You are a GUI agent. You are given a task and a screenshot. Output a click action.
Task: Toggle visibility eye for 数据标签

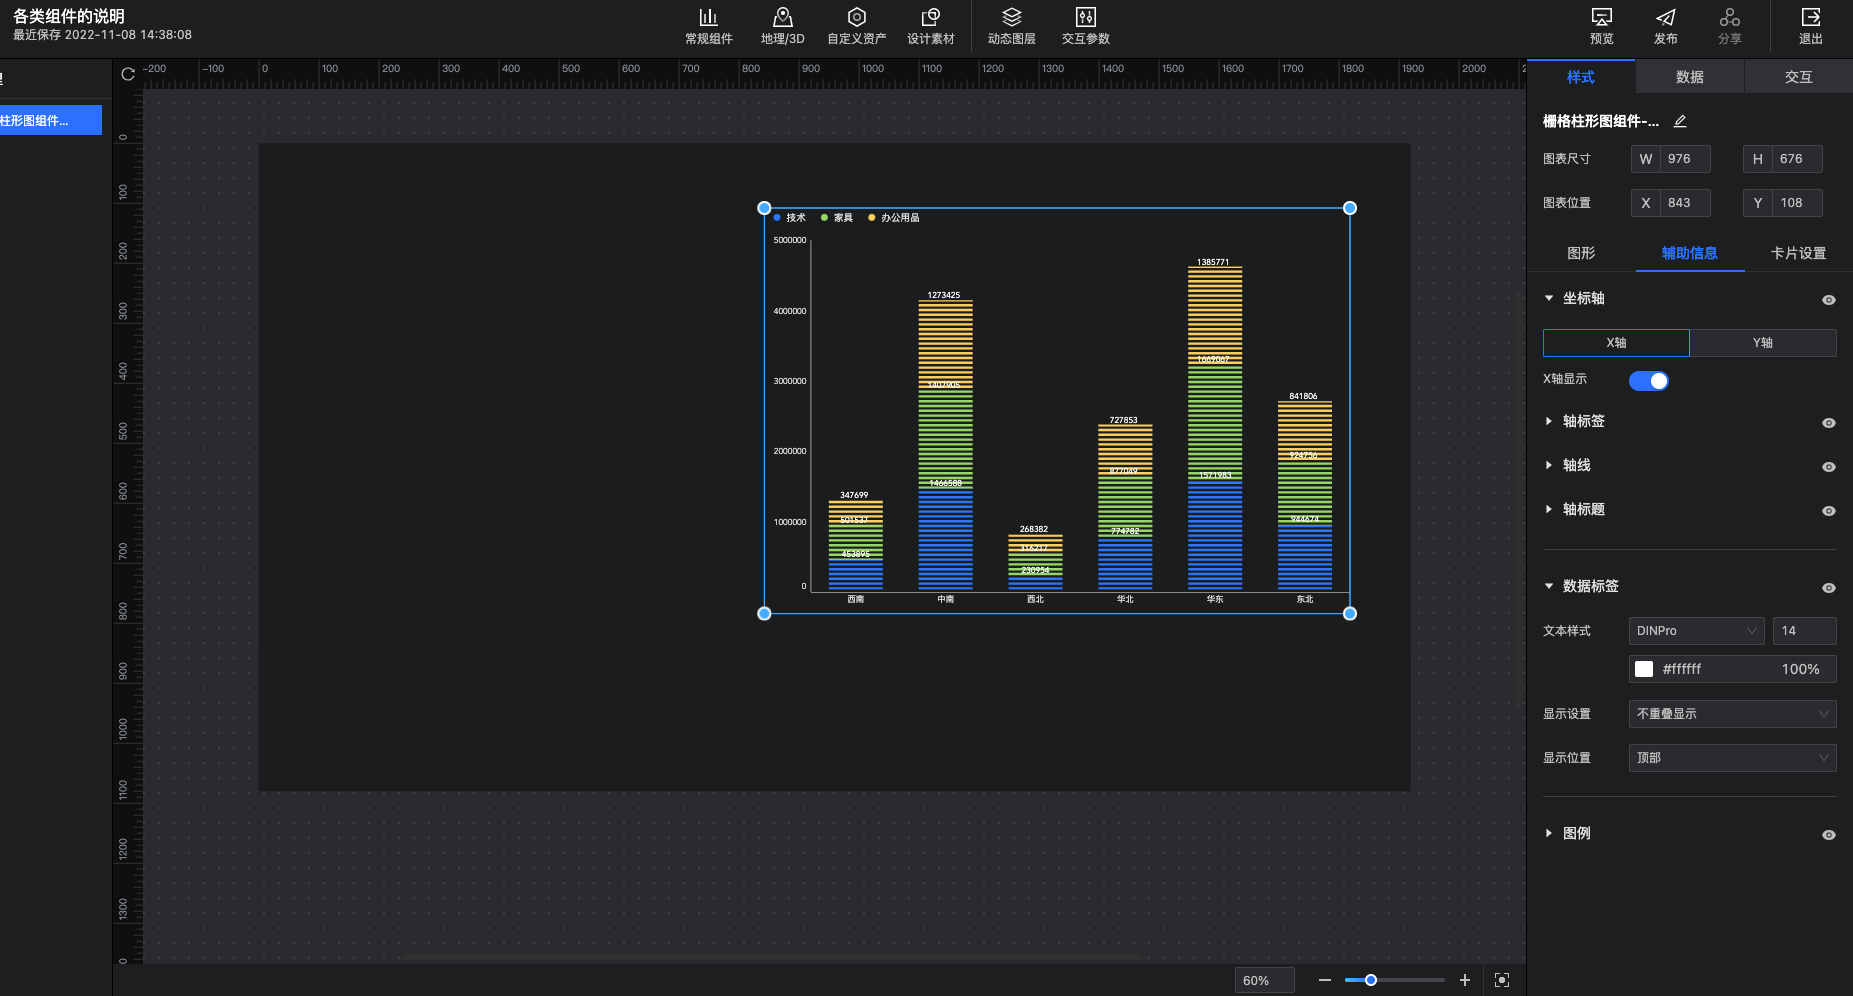1828,587
